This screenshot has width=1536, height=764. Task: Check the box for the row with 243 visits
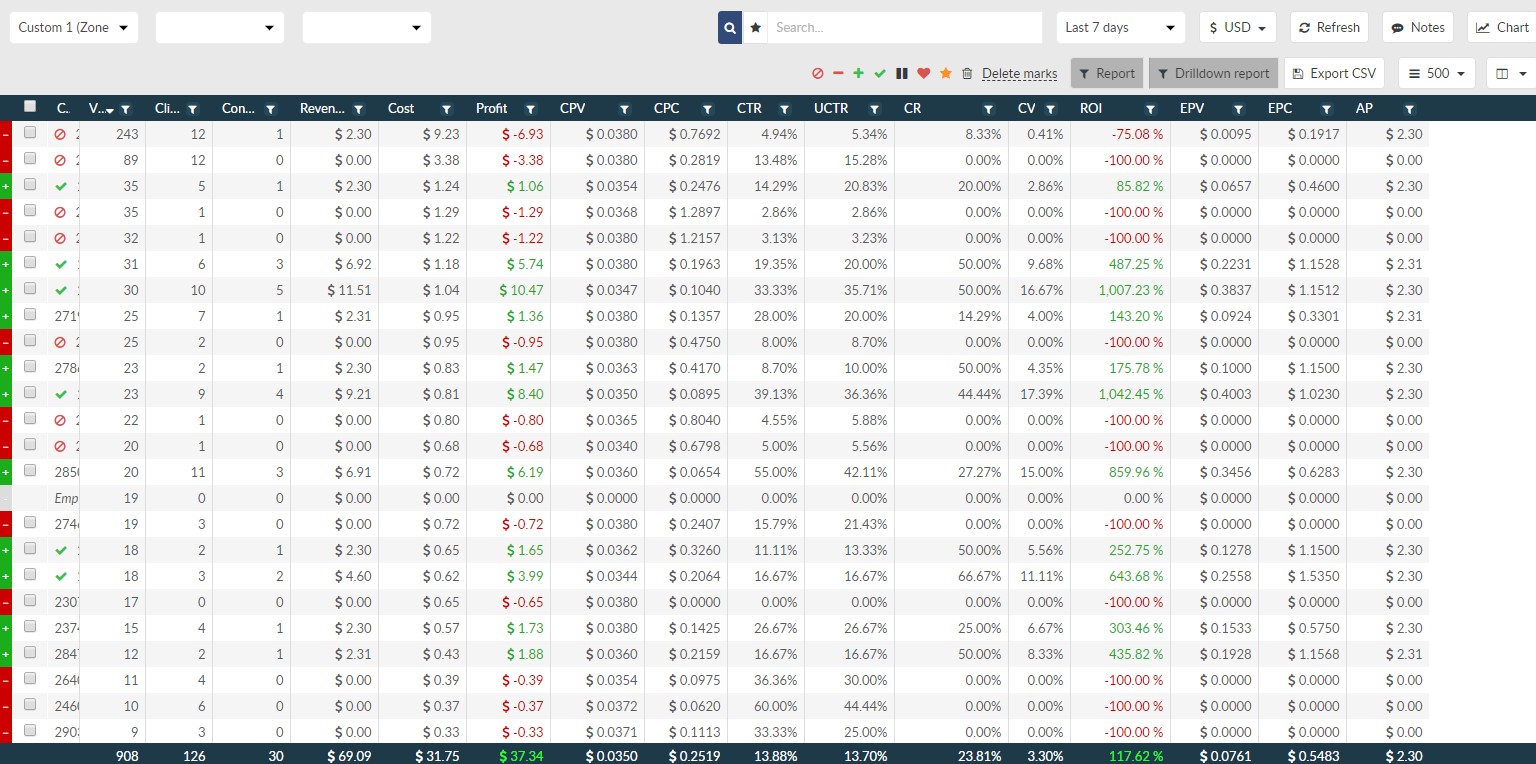30,133
